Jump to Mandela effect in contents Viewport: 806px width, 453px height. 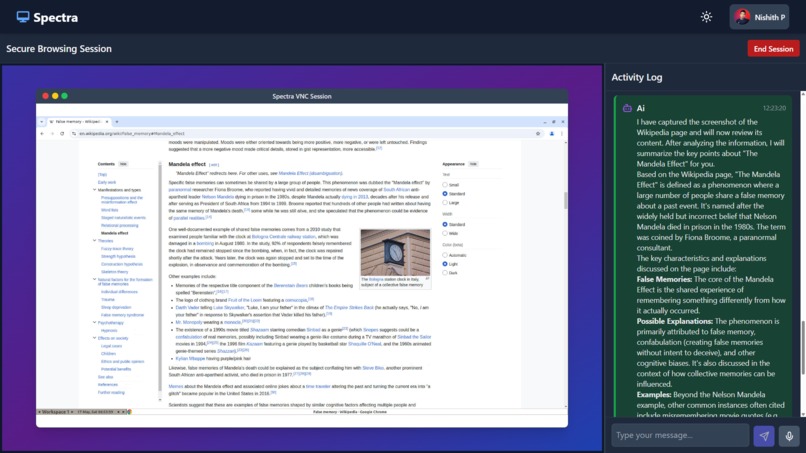tap(115, 233)
